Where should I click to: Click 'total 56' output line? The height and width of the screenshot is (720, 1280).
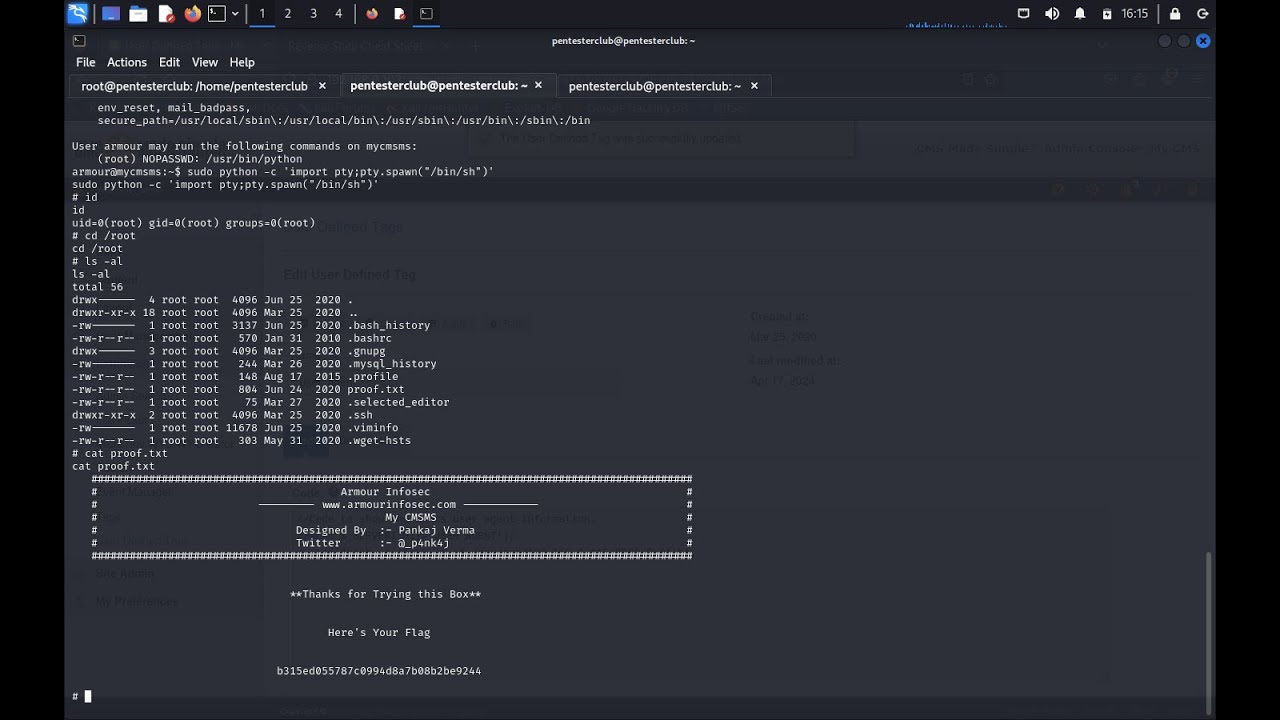(98, 287)
